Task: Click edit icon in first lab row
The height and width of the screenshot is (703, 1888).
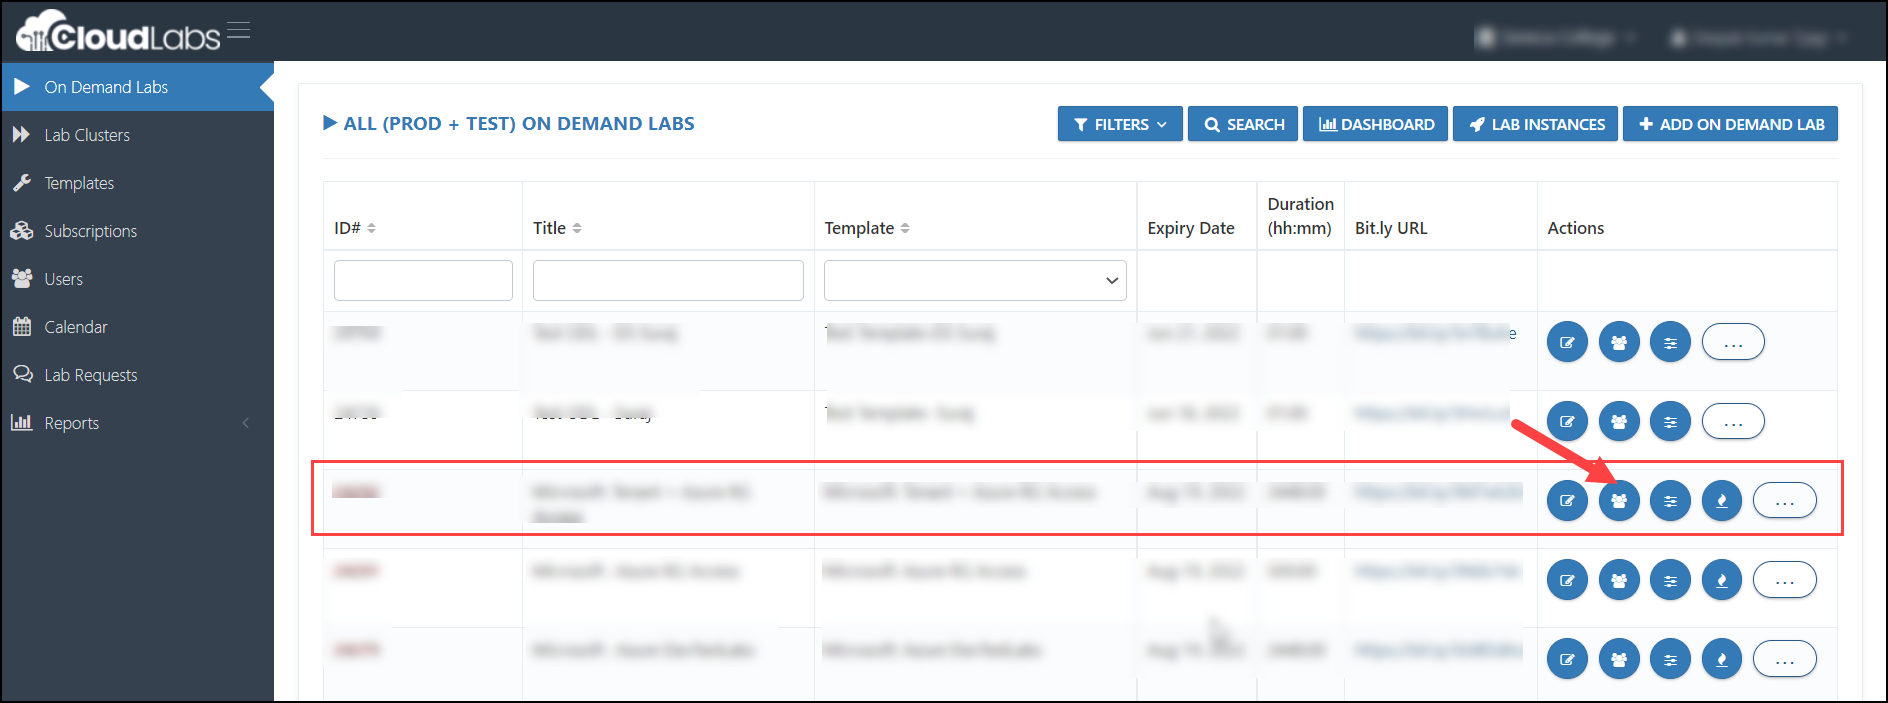Action: point(1567,342)
